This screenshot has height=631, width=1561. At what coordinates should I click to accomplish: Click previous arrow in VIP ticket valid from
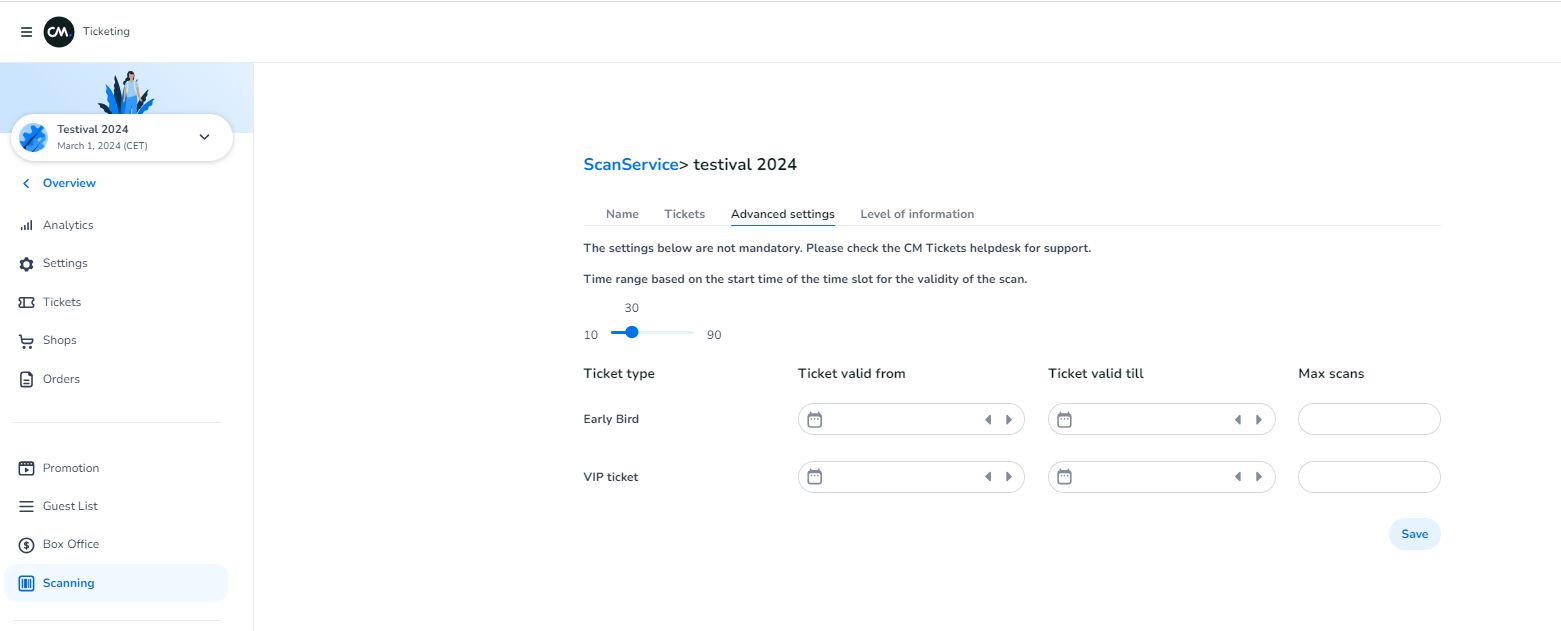tap(988, 477)
